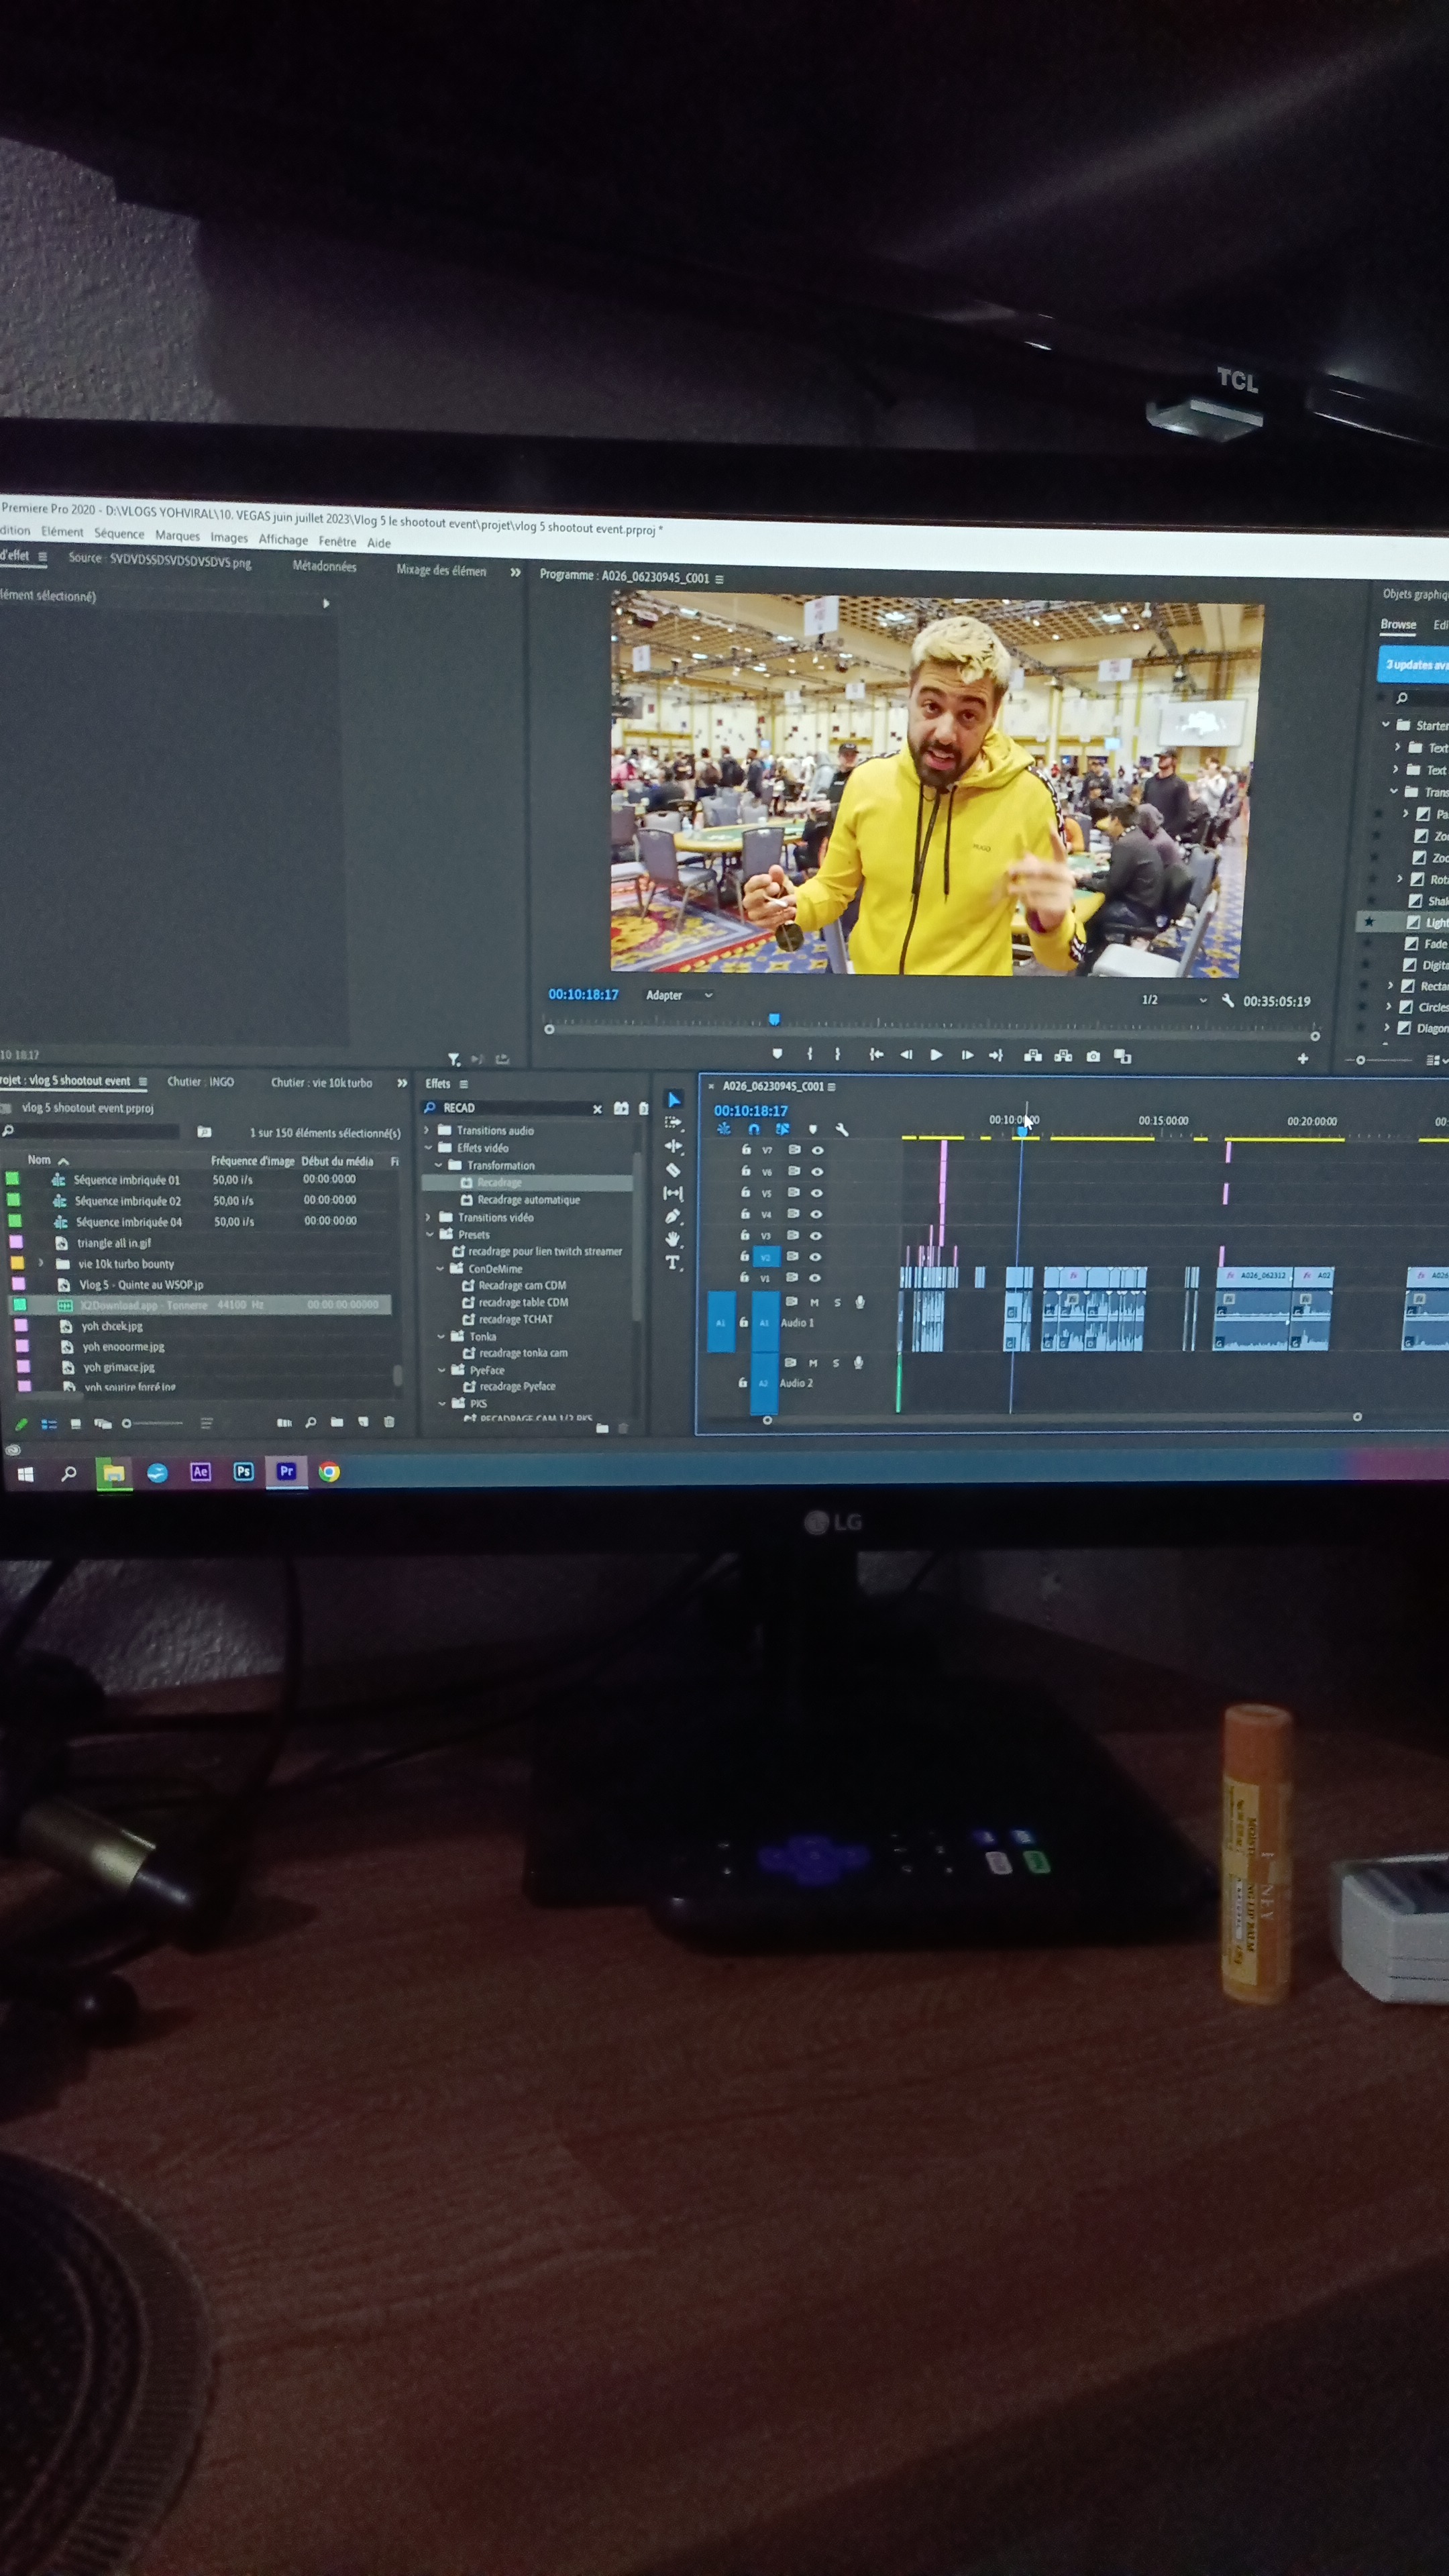Add a marker on timeline header
The image size is (1449, 2576).
[x=813, y=1130]
